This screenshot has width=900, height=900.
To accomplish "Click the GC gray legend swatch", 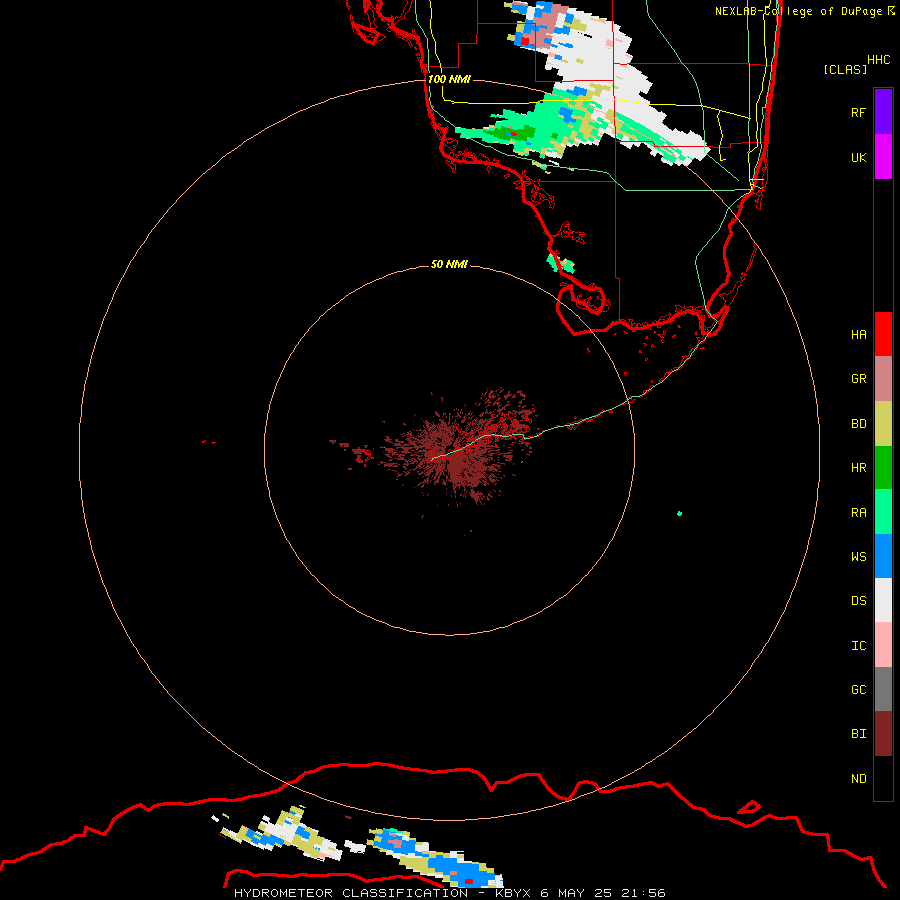I will 883,689.
